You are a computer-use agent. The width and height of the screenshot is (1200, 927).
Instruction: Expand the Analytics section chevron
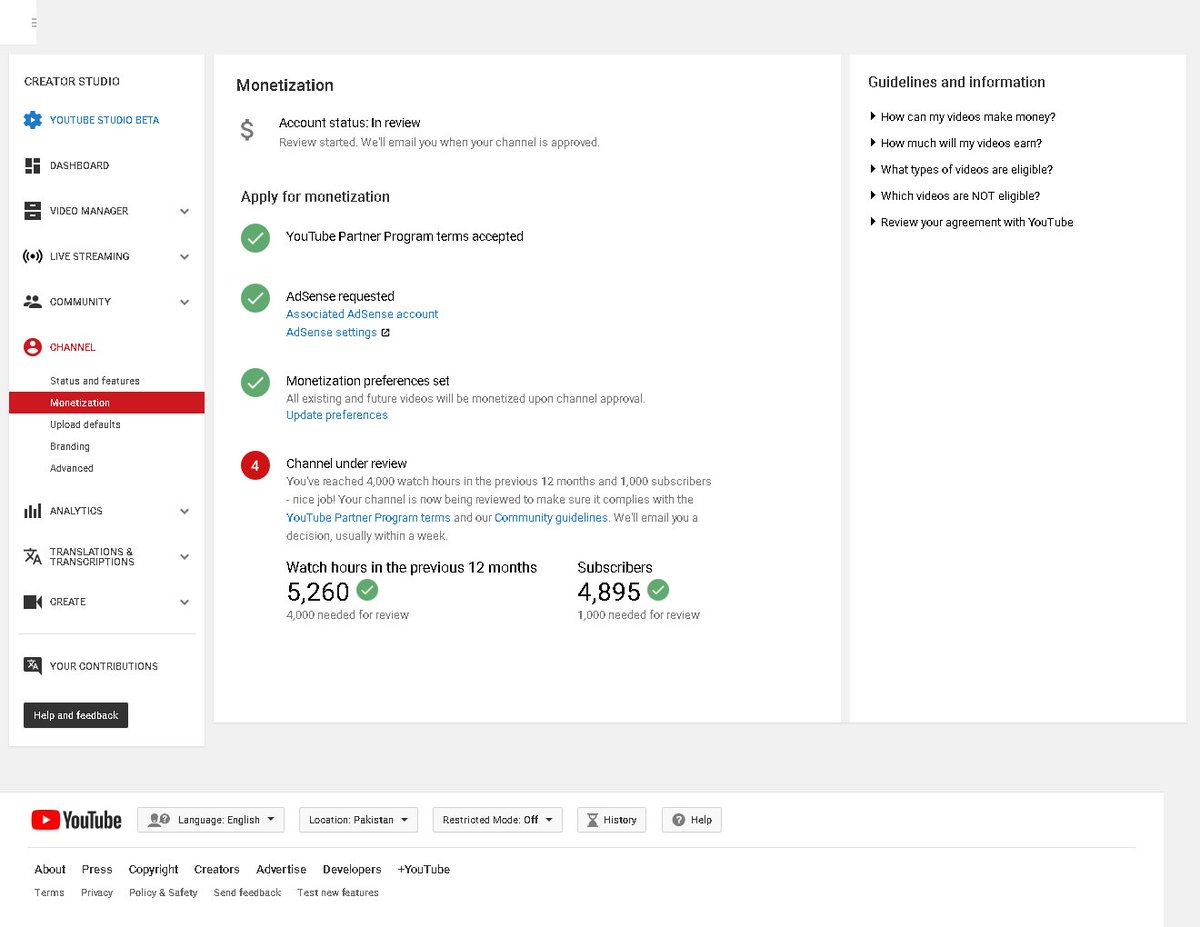[x=184, y=511]
